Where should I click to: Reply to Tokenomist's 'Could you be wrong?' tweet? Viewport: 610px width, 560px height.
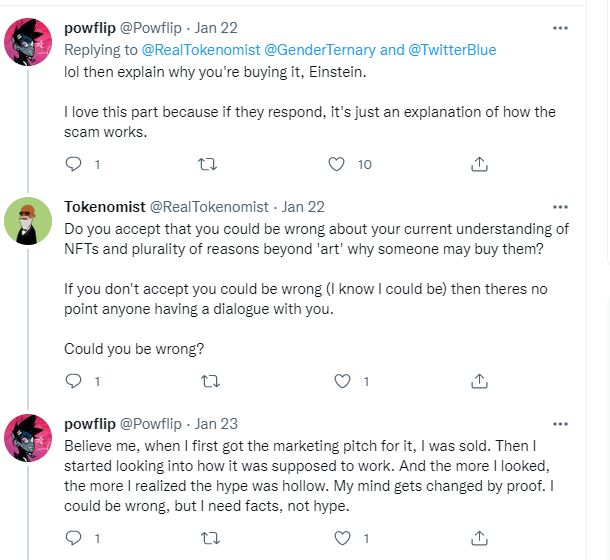(73, 381)
